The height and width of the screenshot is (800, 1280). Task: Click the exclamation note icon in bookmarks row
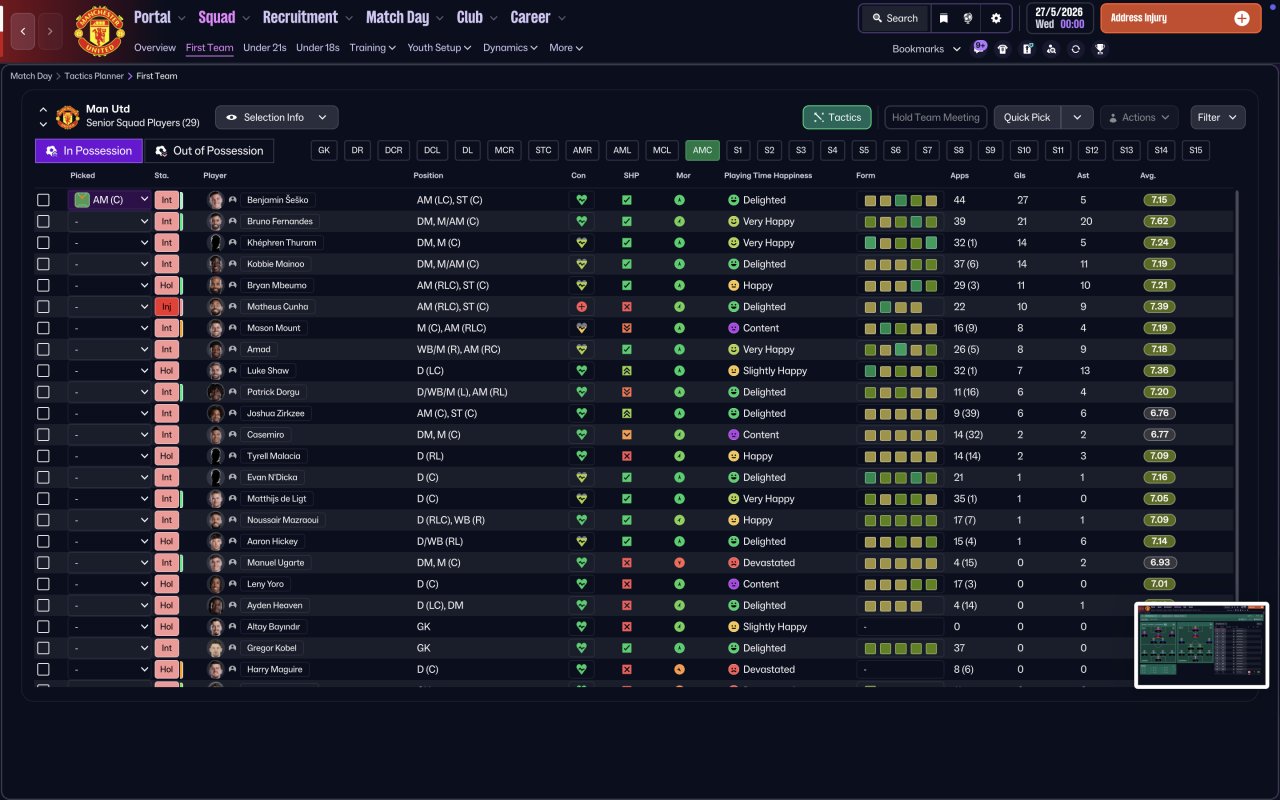(1027, 48)
